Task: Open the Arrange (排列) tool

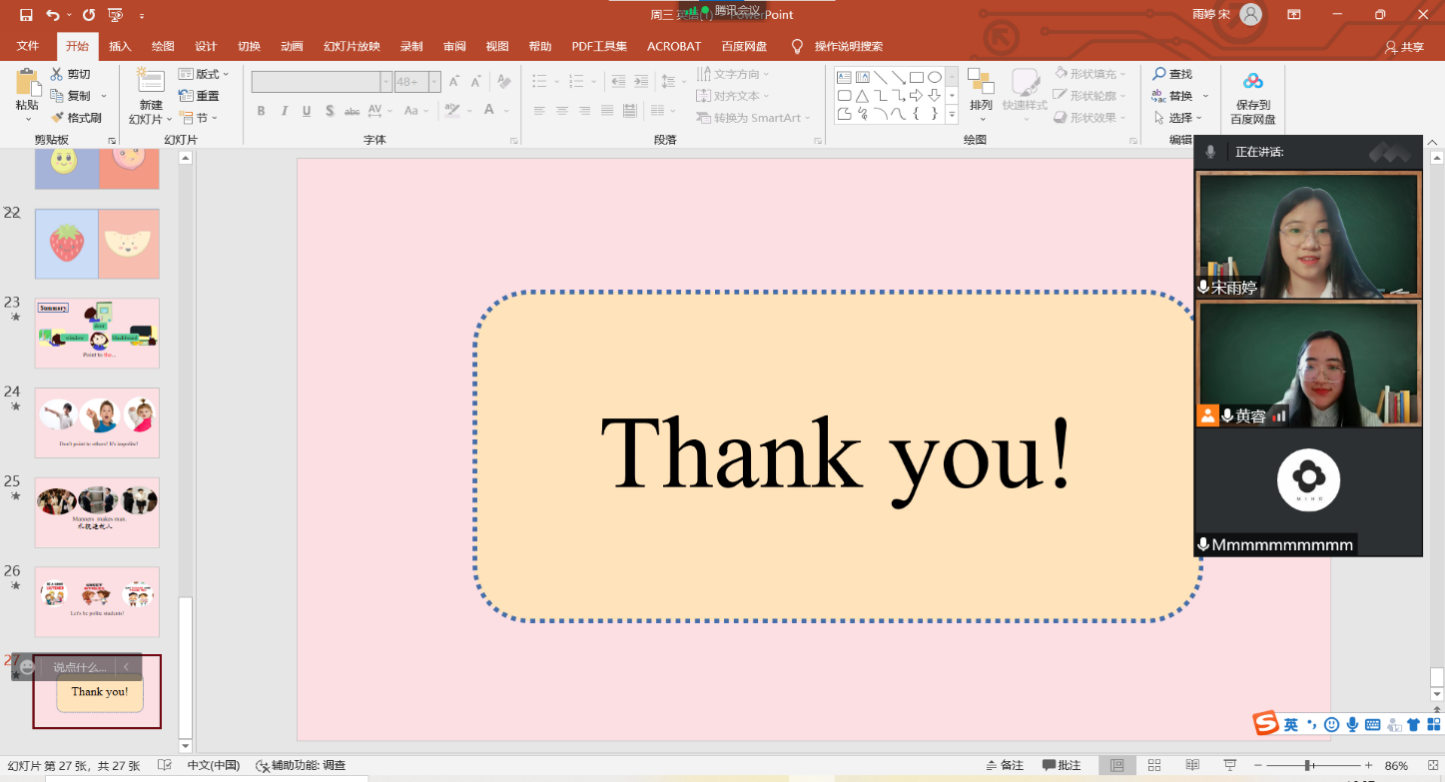Action: pos(981,85)
